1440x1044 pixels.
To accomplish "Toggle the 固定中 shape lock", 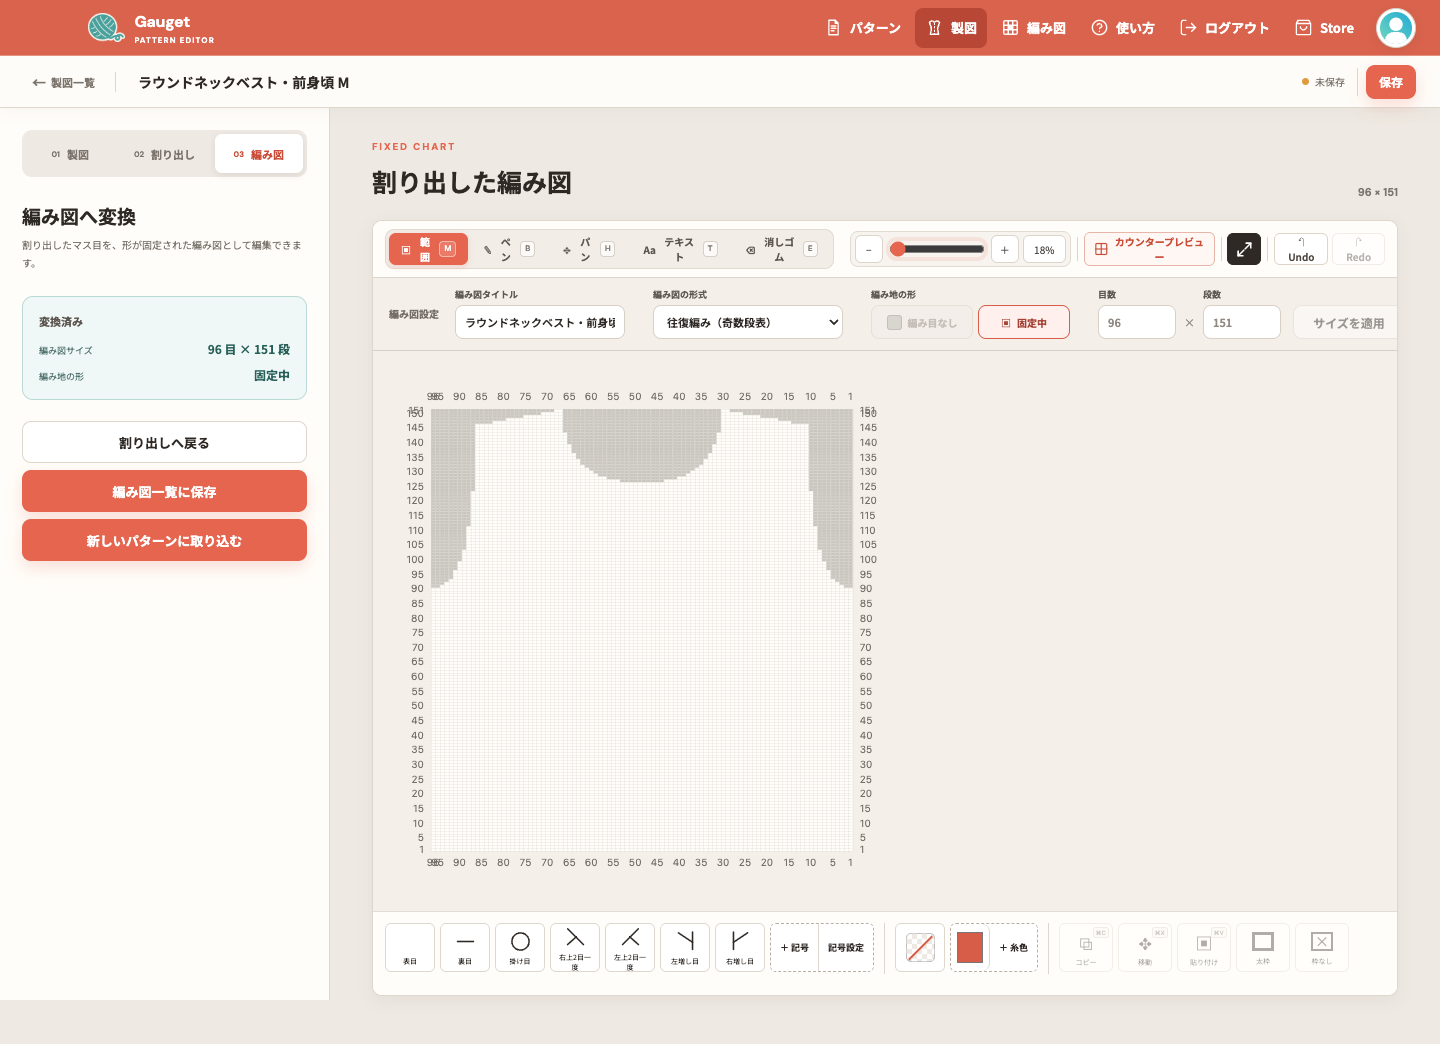I will pos(1024,323).
